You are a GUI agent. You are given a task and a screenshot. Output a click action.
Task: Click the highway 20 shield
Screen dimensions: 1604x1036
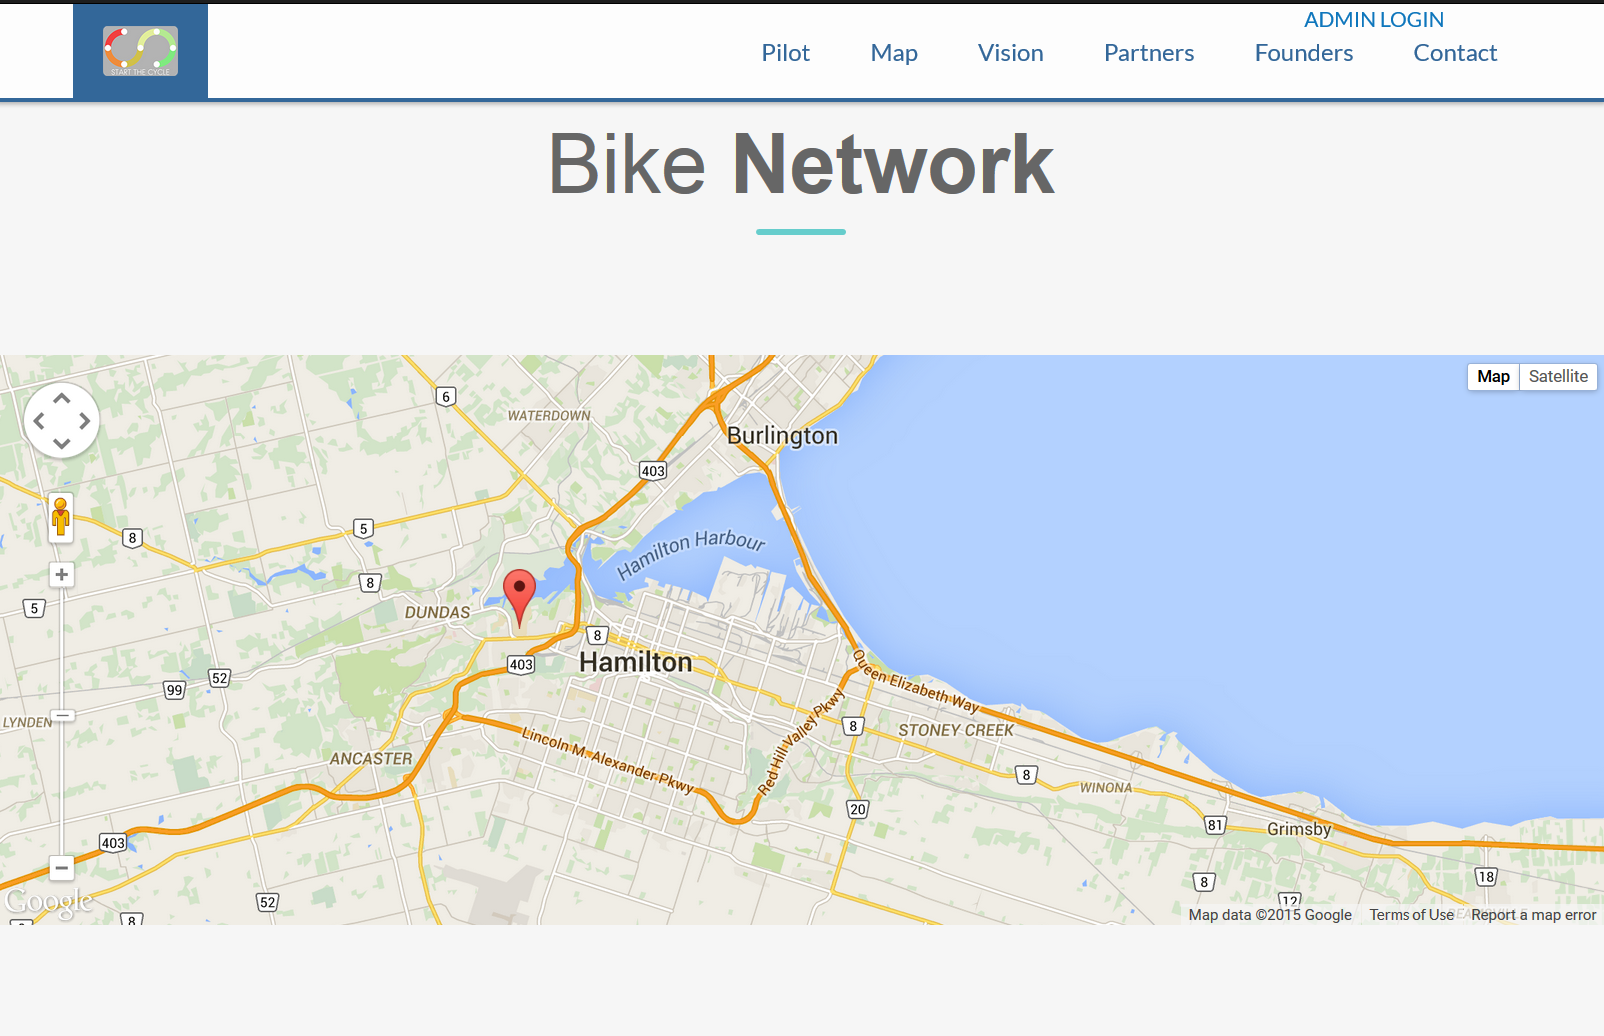click(x=858, y=809)
